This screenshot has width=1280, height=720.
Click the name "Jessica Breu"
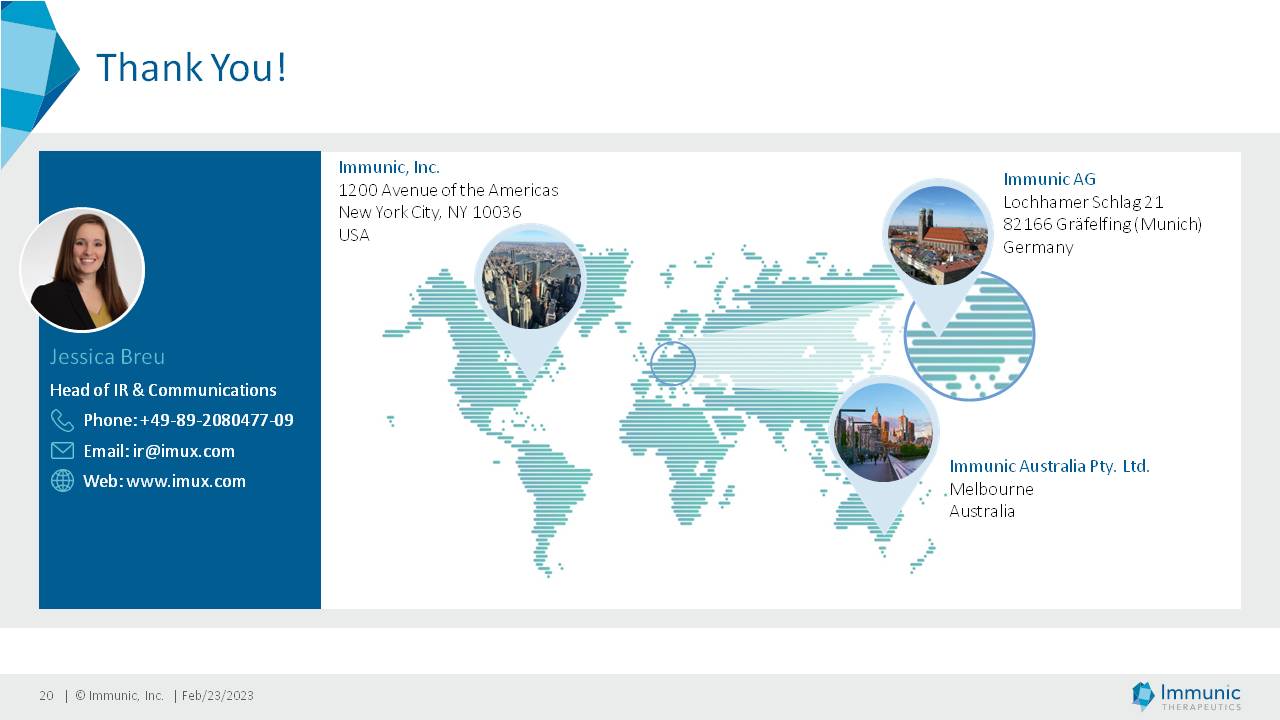[107, 357]
